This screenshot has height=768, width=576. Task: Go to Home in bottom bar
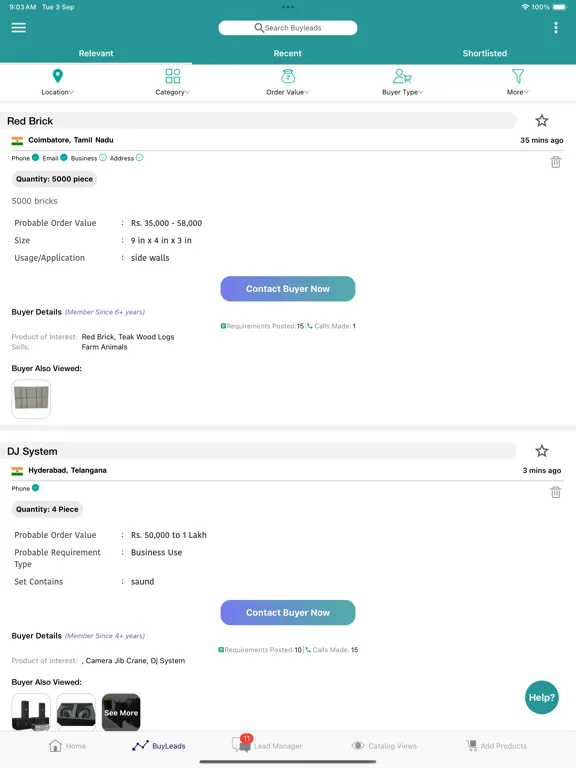[x=68, y=745]
